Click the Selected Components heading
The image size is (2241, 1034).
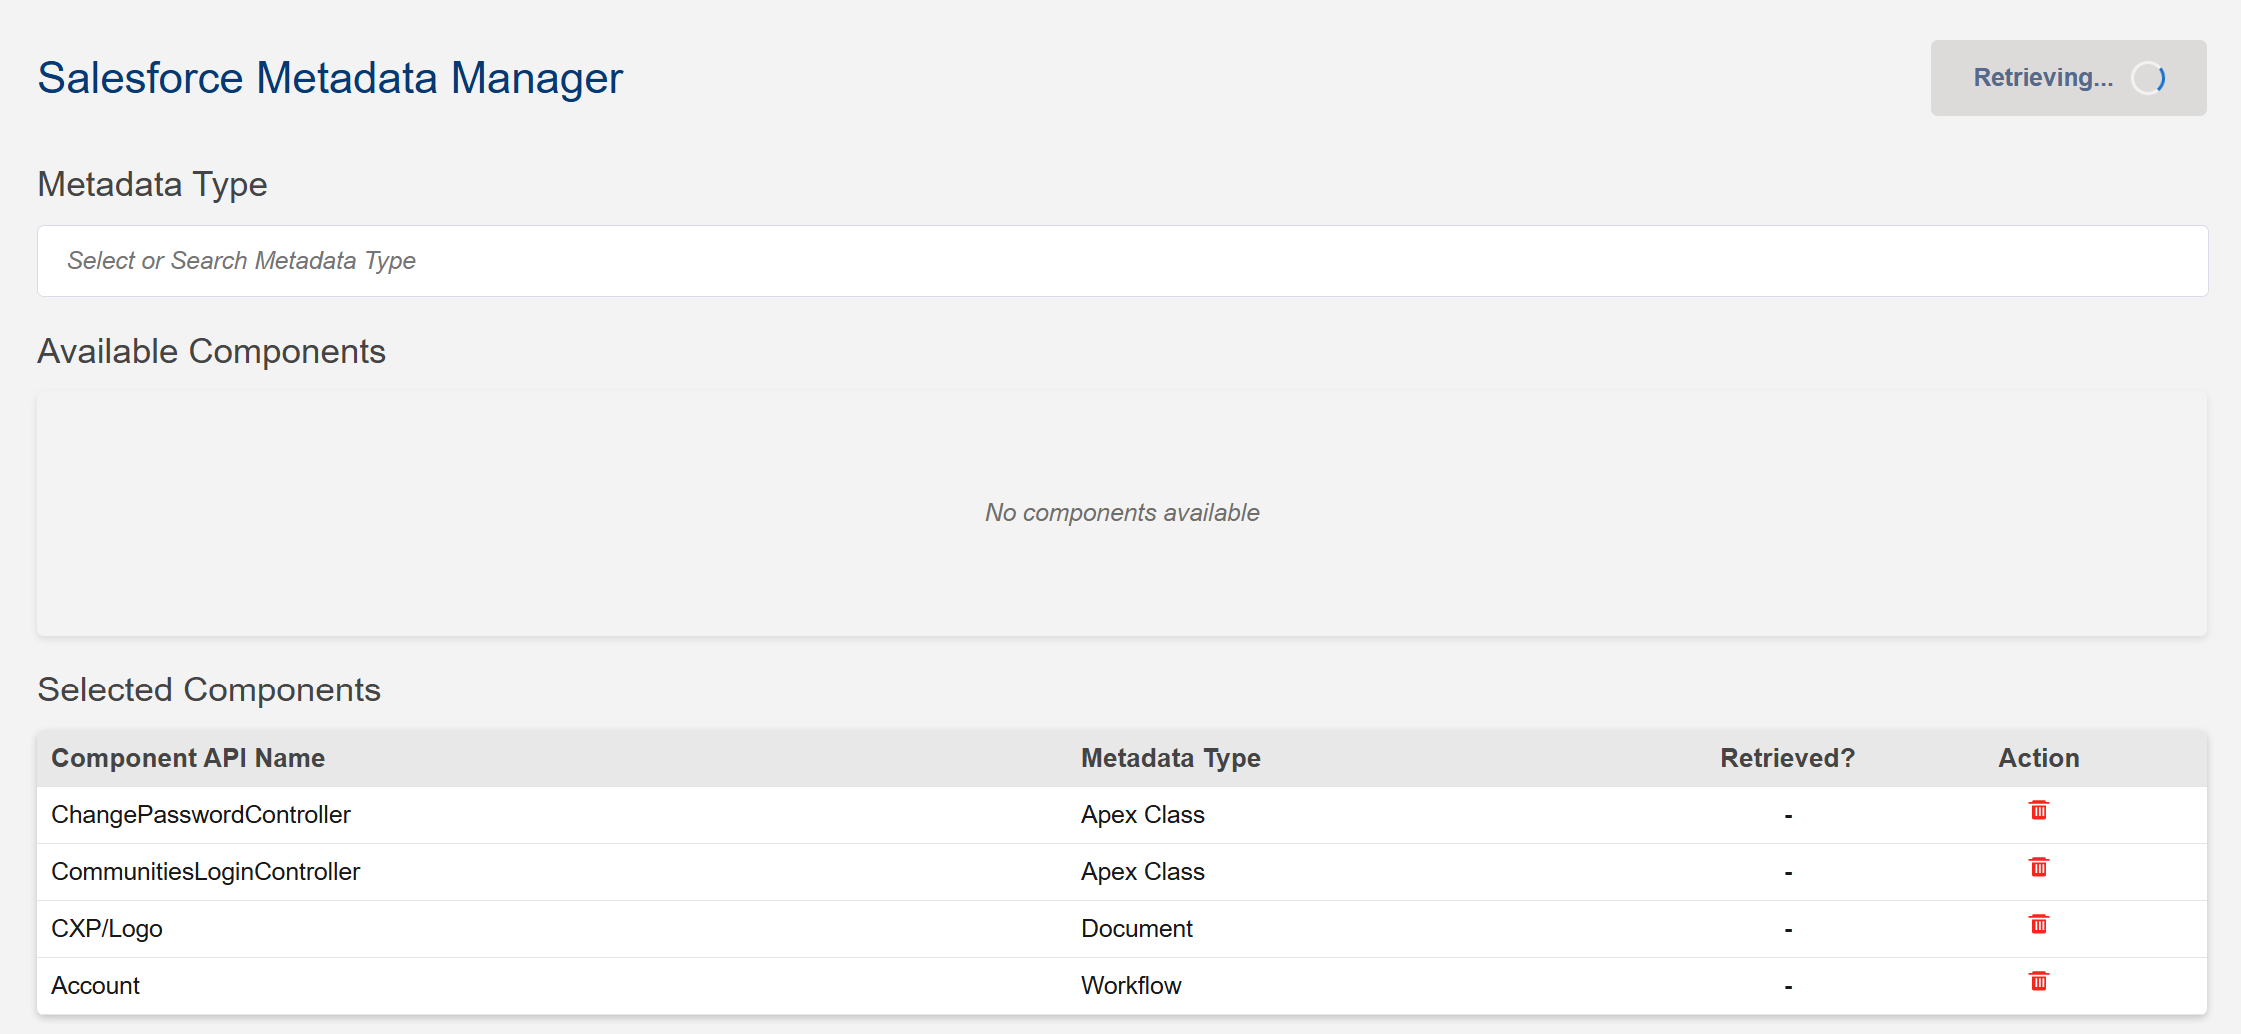209,690
